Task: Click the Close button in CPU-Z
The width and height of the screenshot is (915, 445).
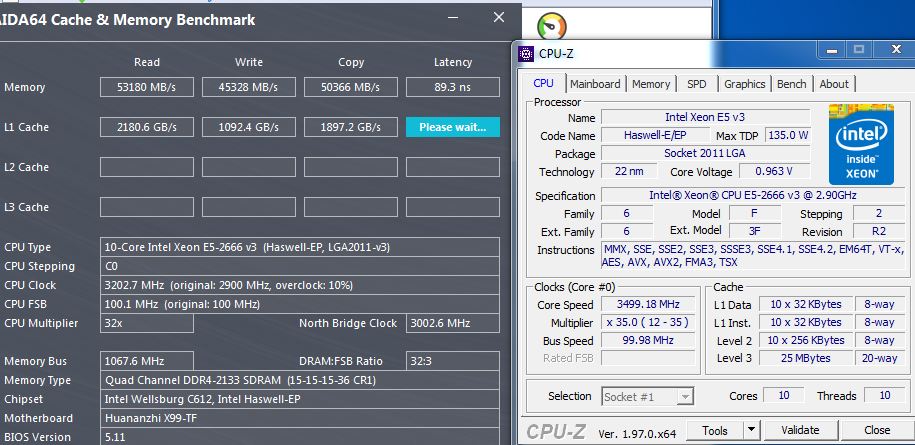Action: [877, 430]
